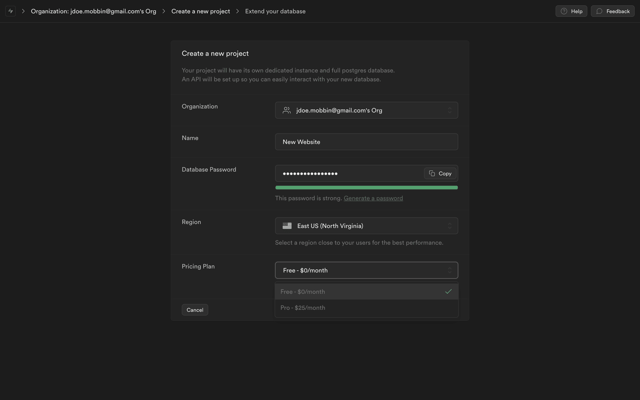The width and height of the screenshot is (640, 400).
Task: Click 'This password is strong.' text
Action: tap(308, 198)
